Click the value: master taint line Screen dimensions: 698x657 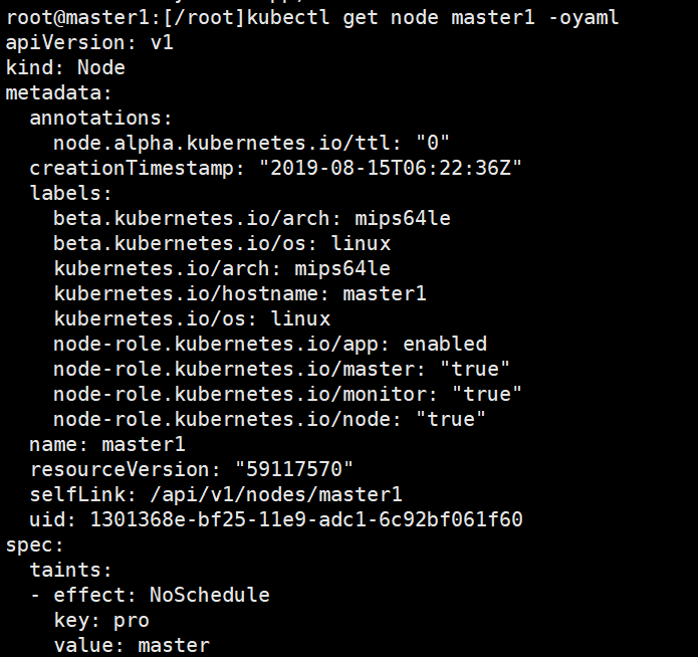[131, 645]
